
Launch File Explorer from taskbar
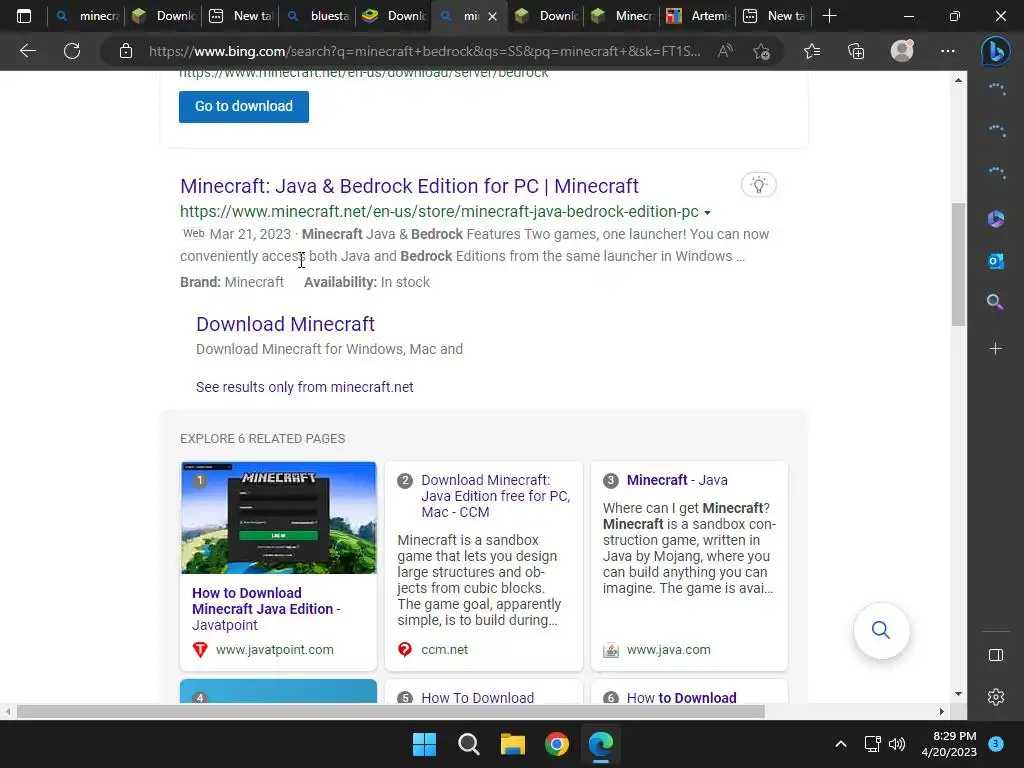513,744
